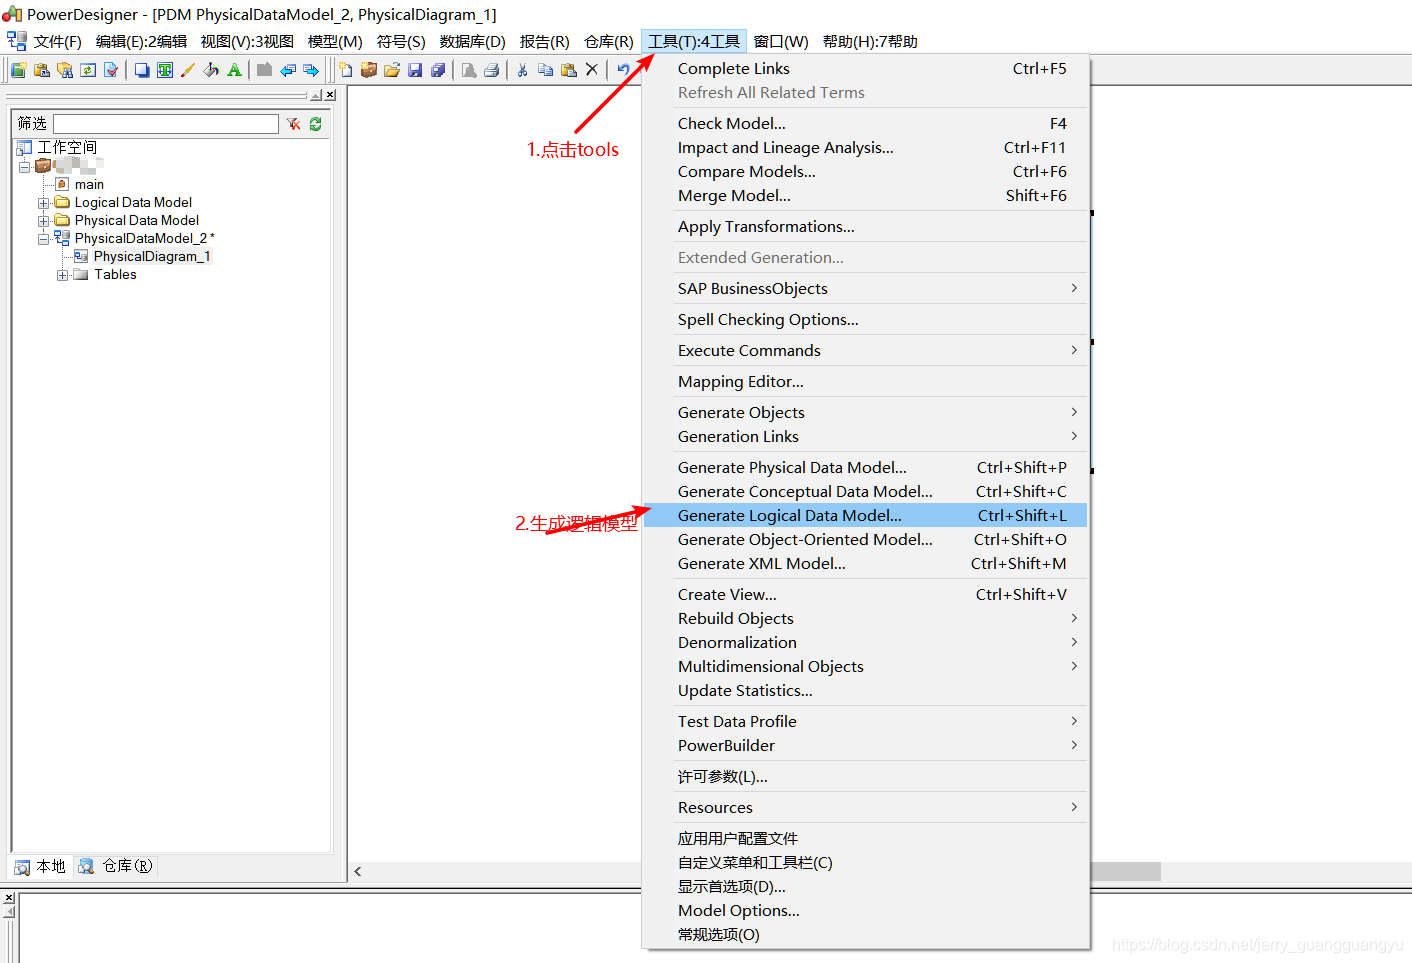Screen dimensions: 1412x963
Task: Expand the Physical Data Model folder node
Action: 44,221
